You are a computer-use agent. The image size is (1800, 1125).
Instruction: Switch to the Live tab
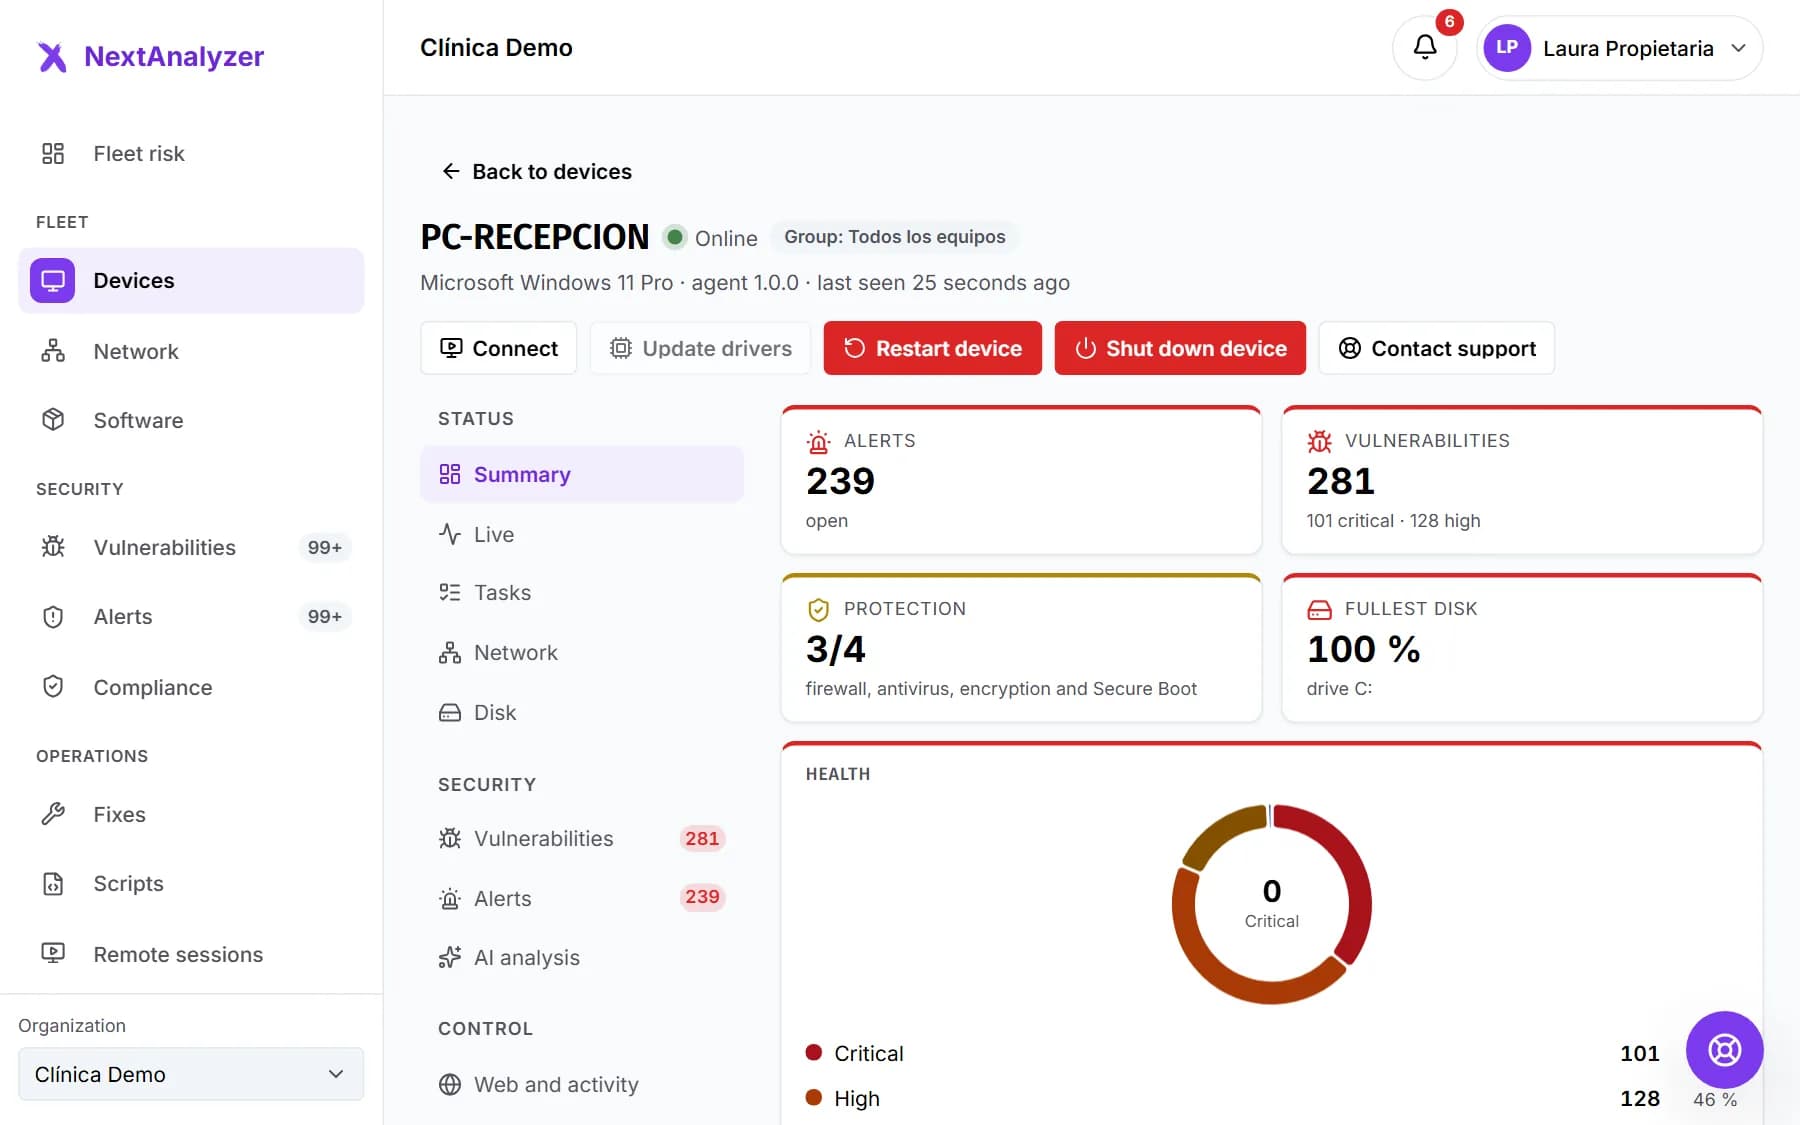(x=581, y=534)
